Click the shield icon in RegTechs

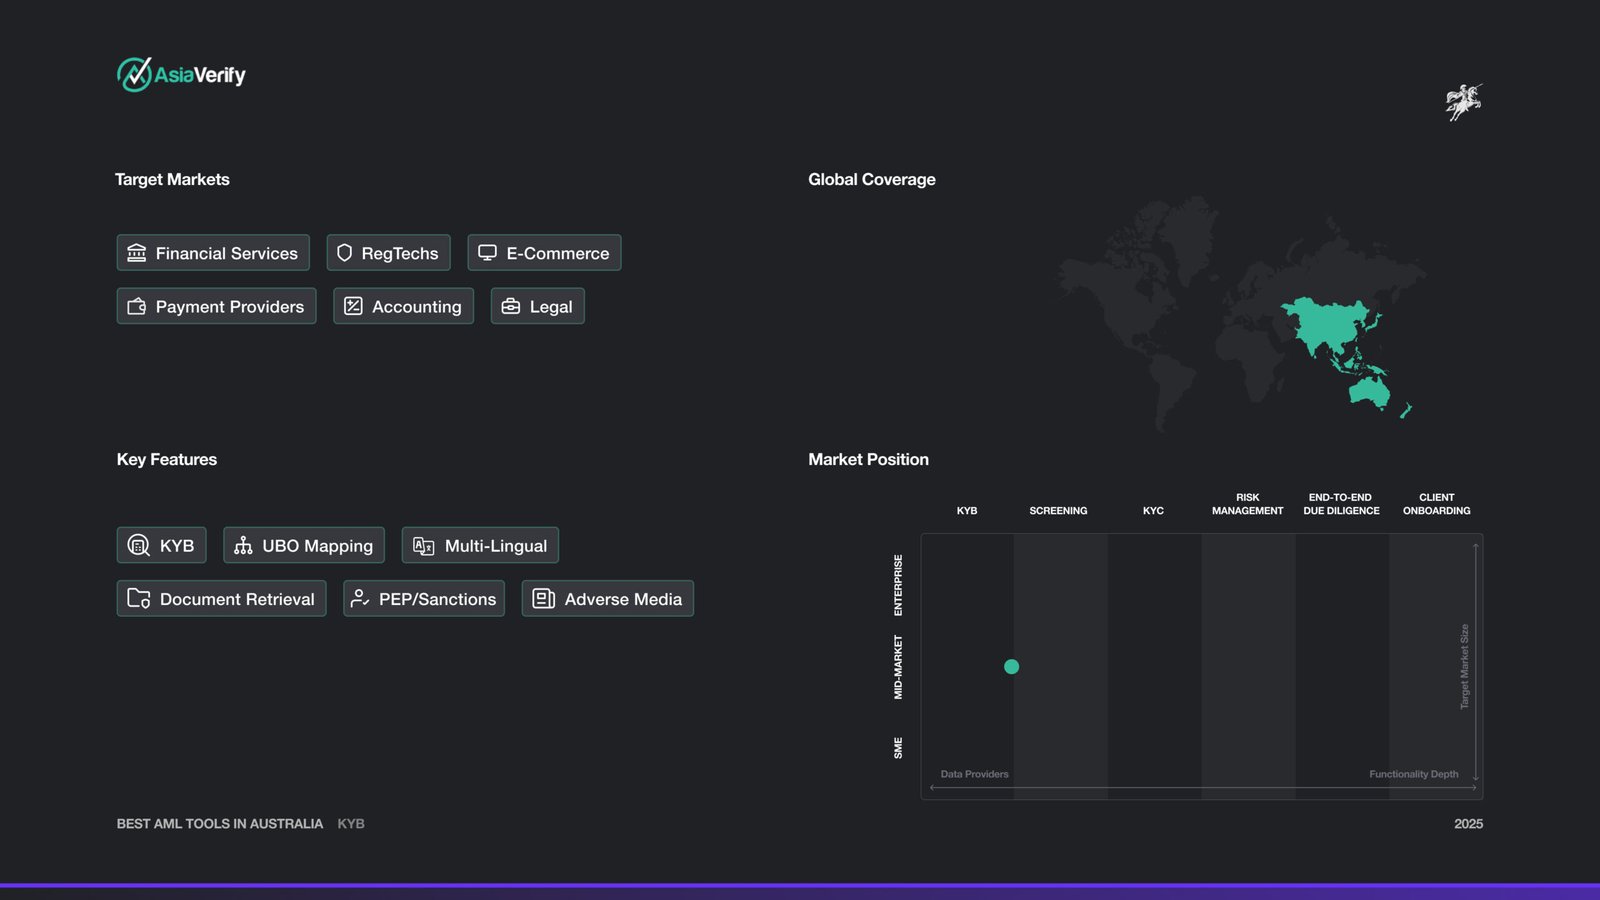(344, 253)
